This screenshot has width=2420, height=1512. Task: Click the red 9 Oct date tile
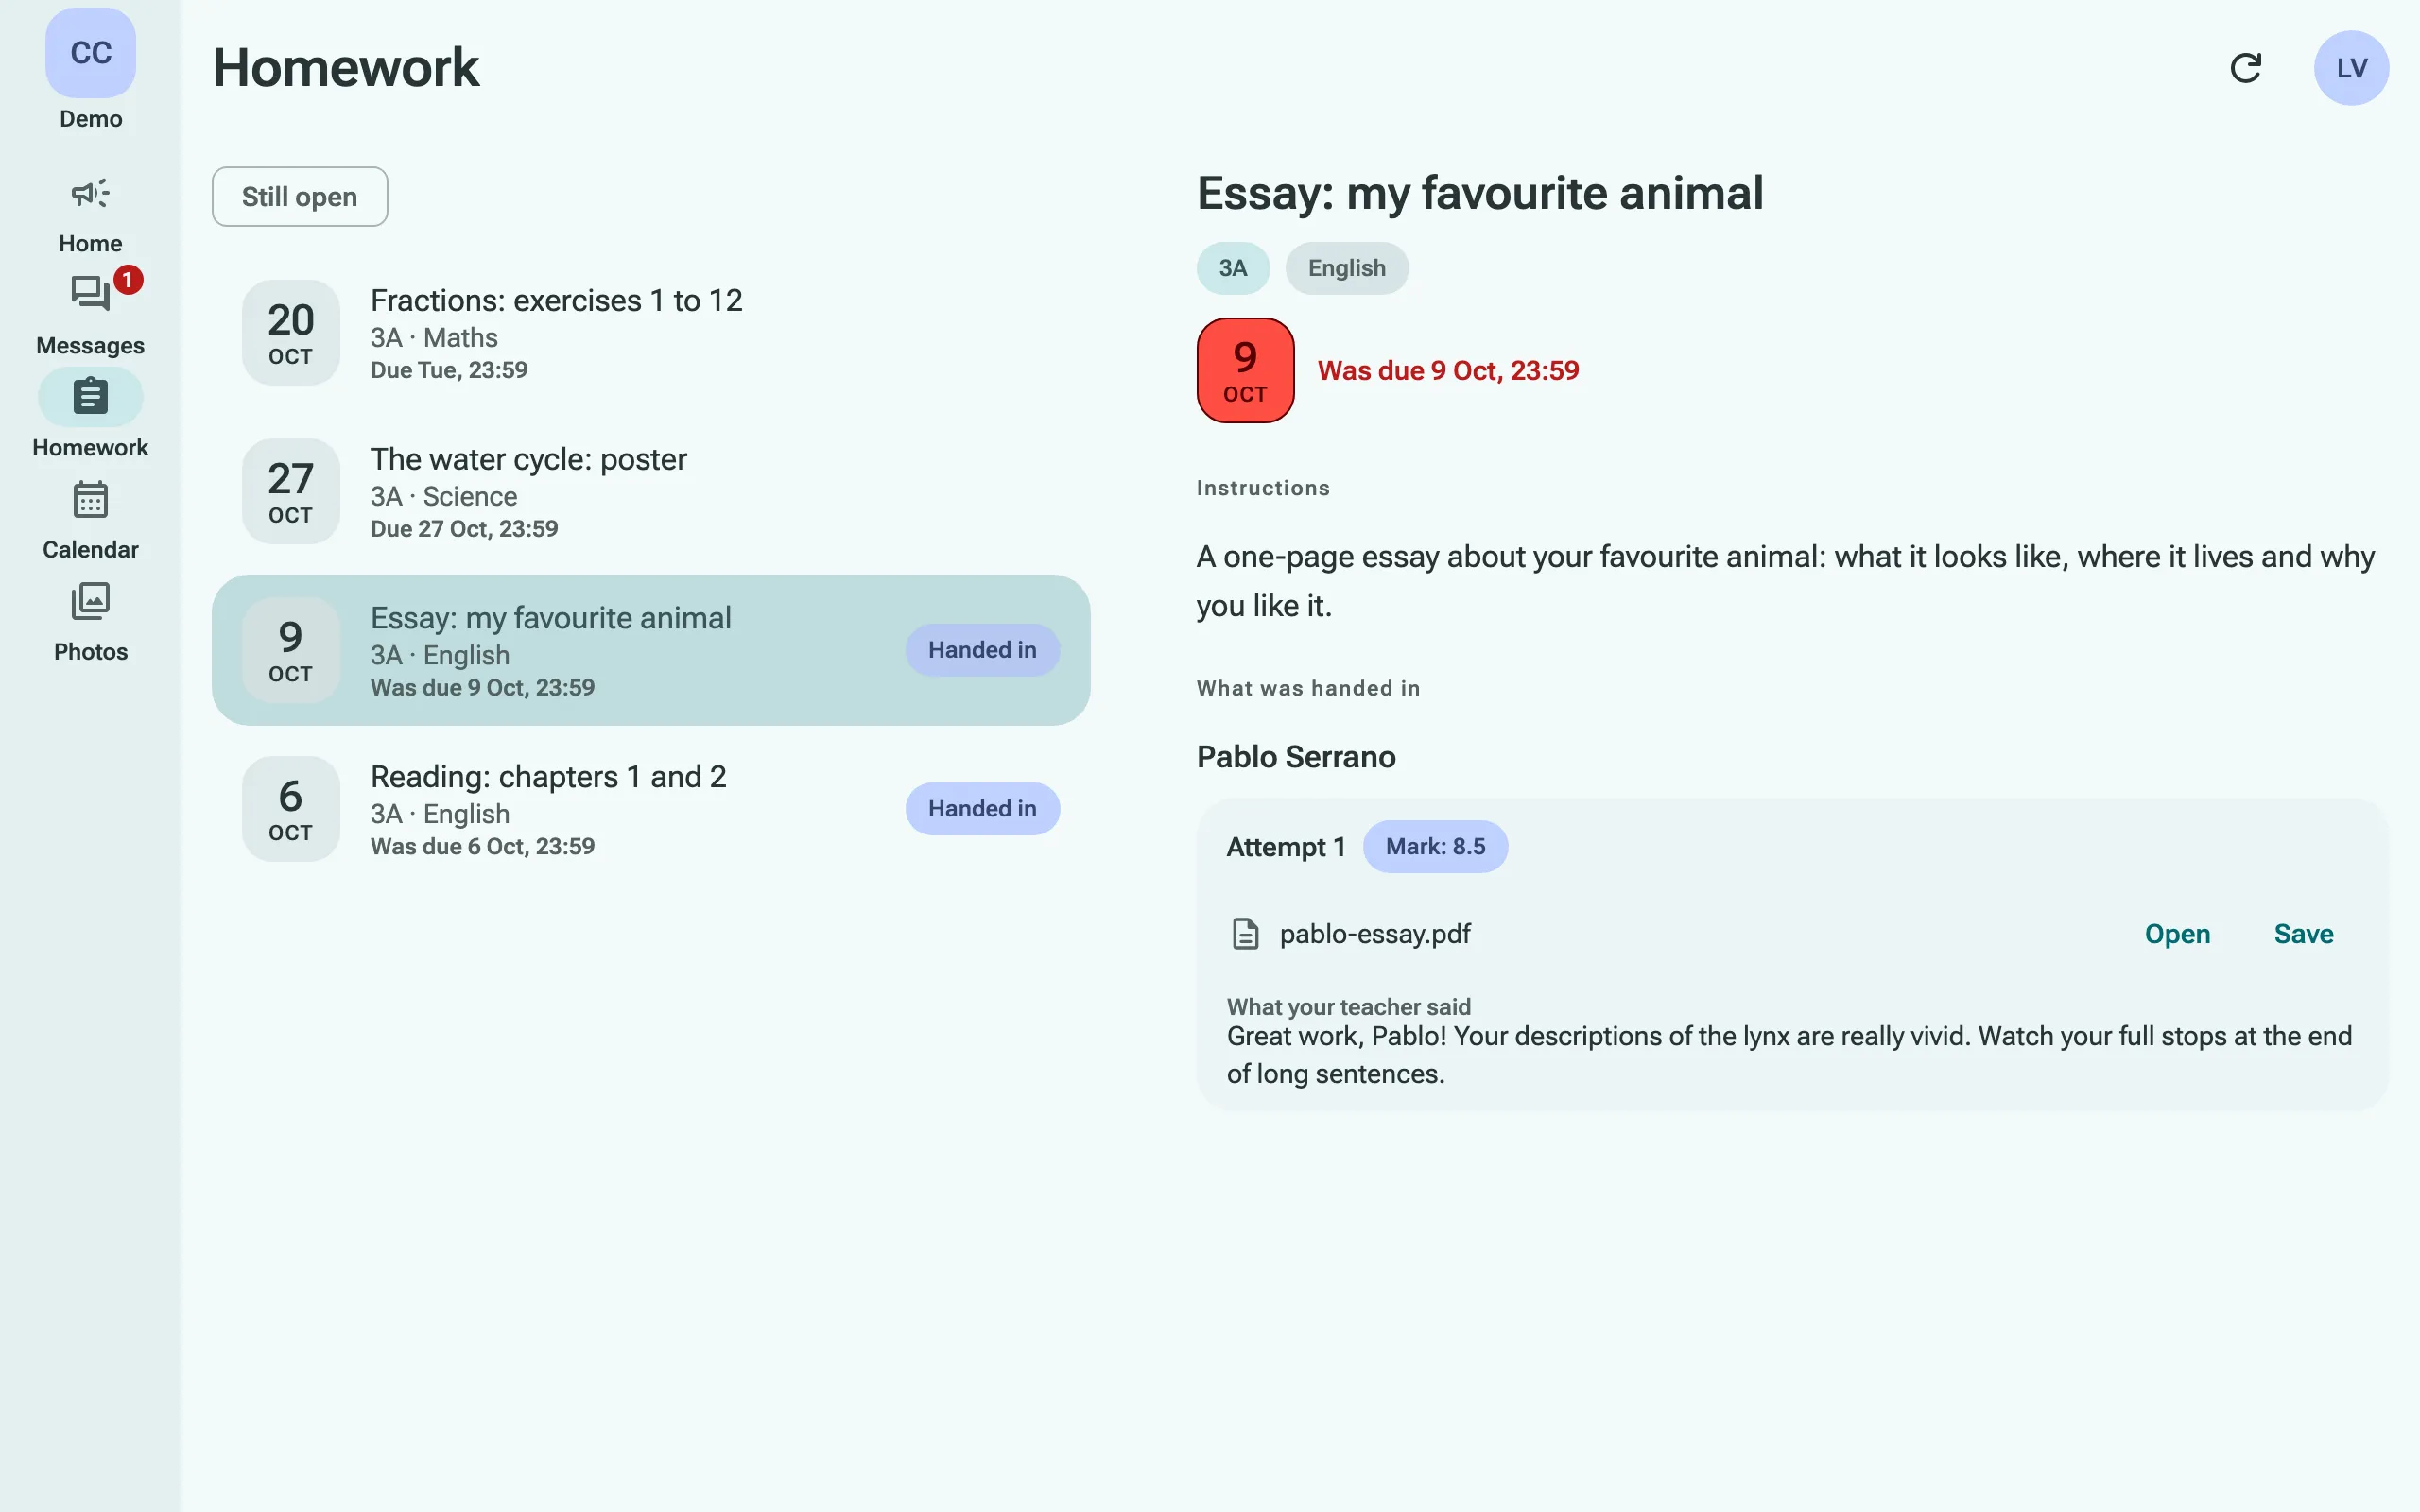point(1245,370)
